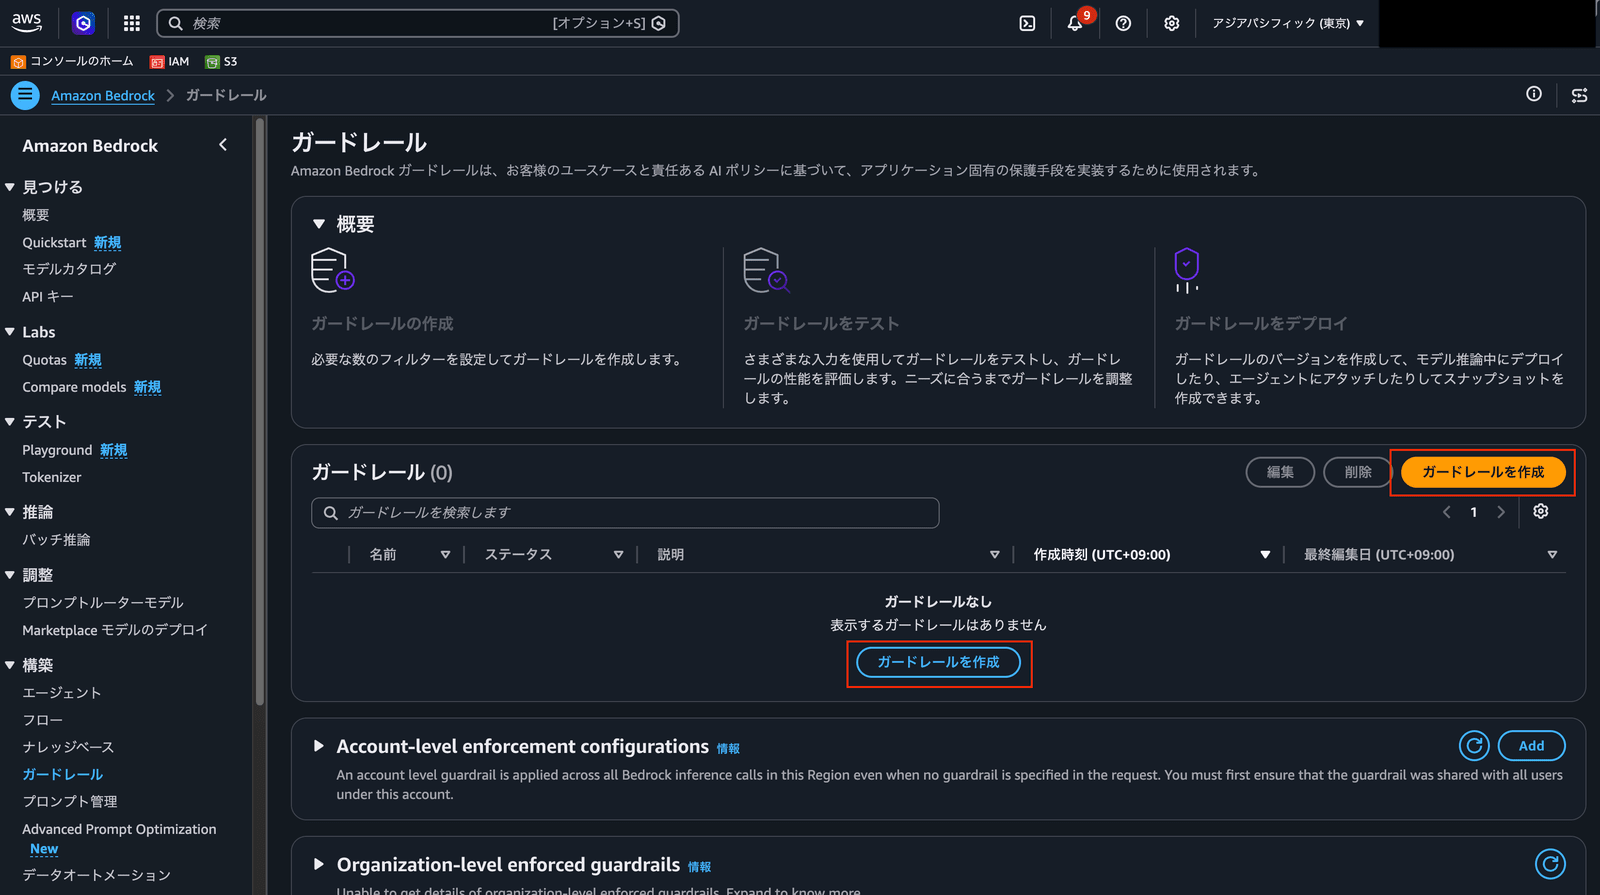Sort by ステータス column arrow
The height and width of the screenshot is (895, 1600).
618,555
